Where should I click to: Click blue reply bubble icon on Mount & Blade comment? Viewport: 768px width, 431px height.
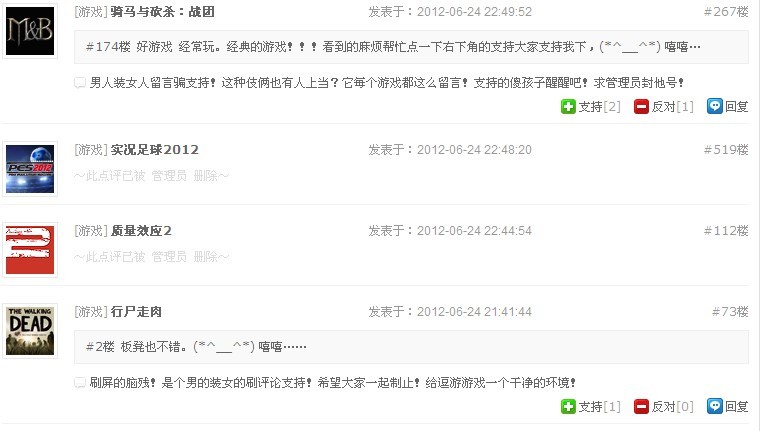pos(715,106)
